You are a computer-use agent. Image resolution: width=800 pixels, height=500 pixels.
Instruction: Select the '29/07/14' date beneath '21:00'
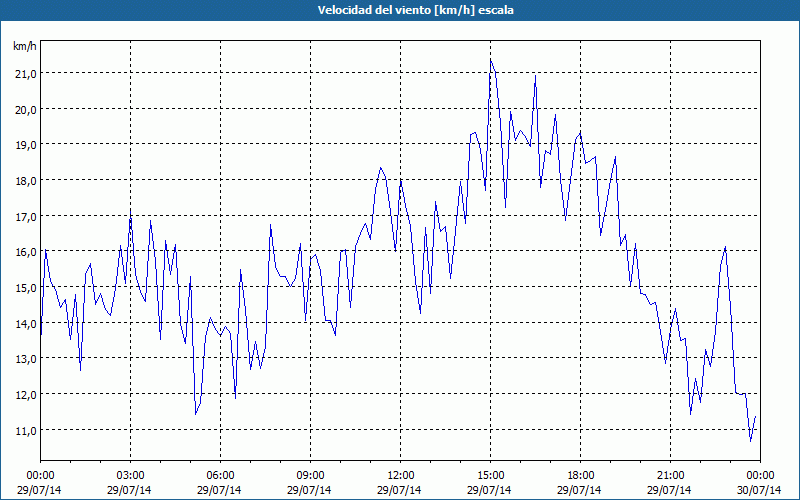click(669, 490)
